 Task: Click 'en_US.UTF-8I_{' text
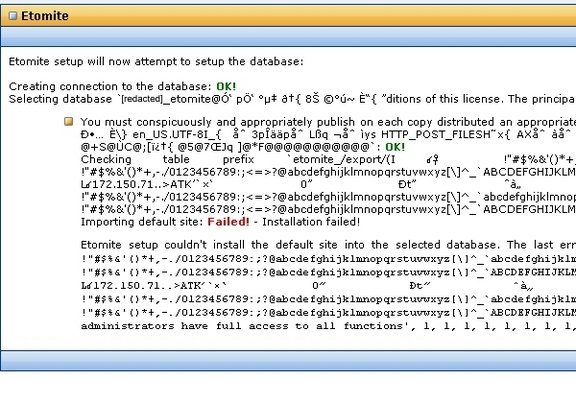(177, 134)
